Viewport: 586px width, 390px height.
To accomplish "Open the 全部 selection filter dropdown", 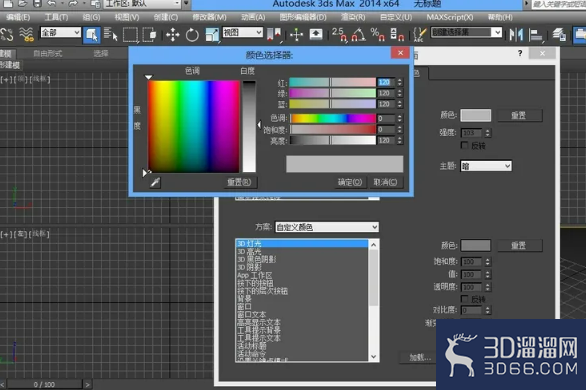I will tap(60, 32).
